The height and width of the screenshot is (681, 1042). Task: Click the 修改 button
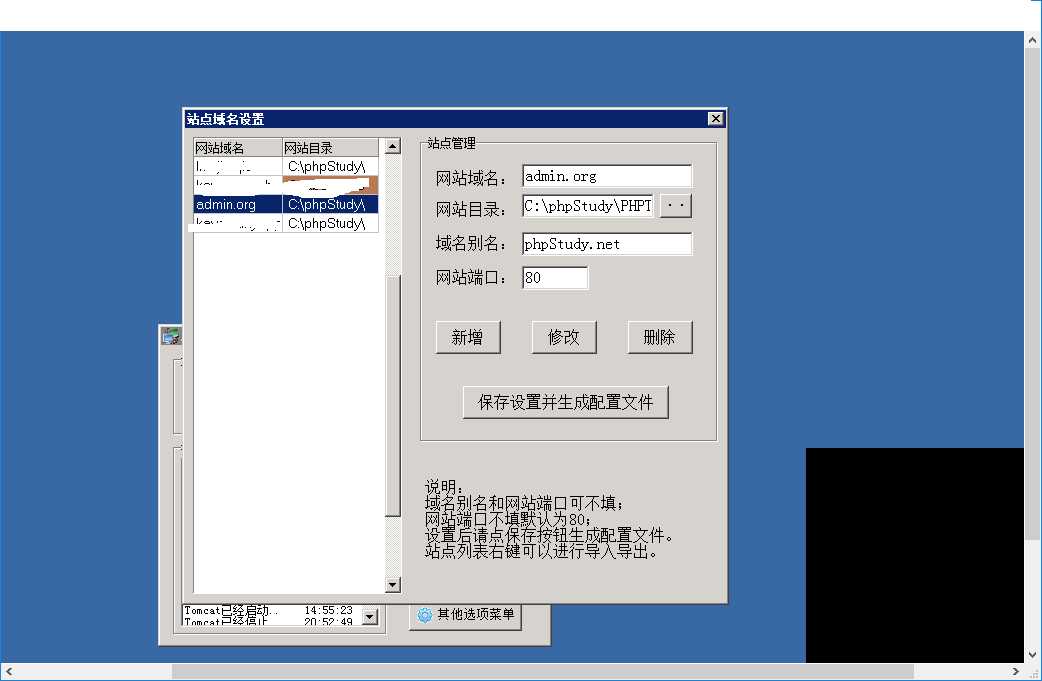564,337
